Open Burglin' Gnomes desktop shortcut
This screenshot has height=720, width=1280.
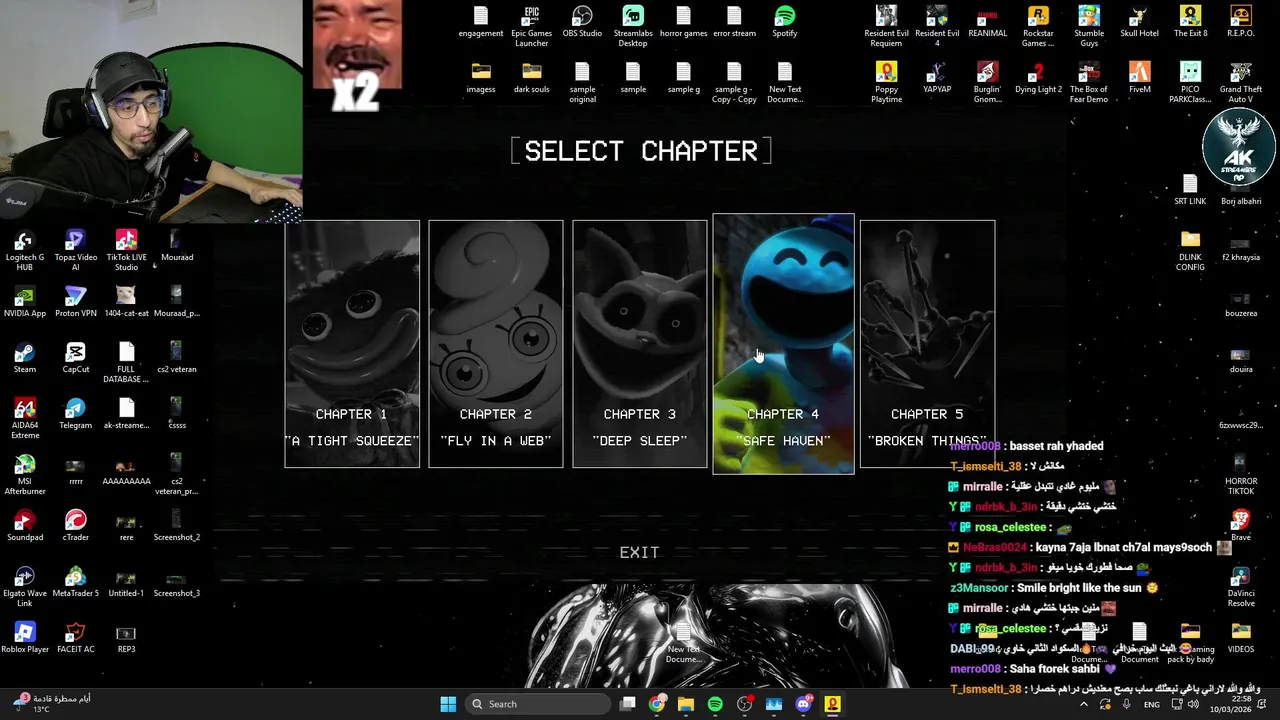(x=988, y=82)
